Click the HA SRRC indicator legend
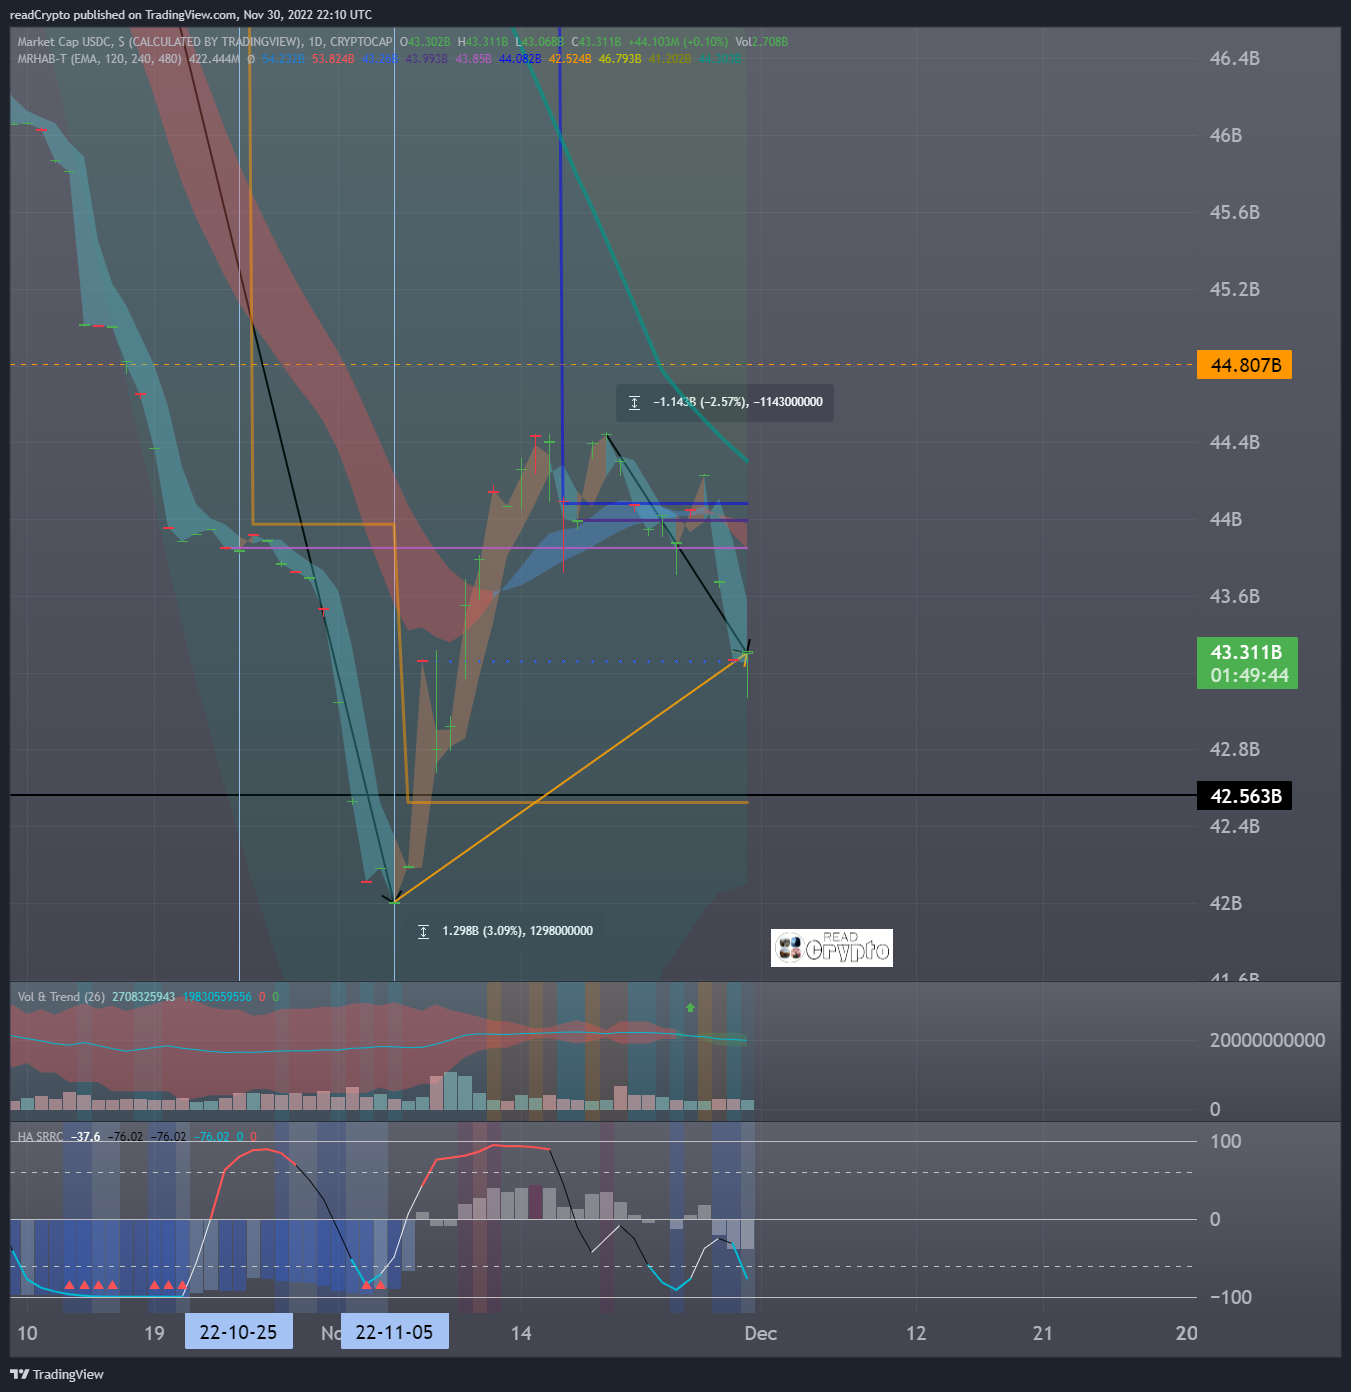The image size is (1351, 1392). click(x=40, y=1137)
